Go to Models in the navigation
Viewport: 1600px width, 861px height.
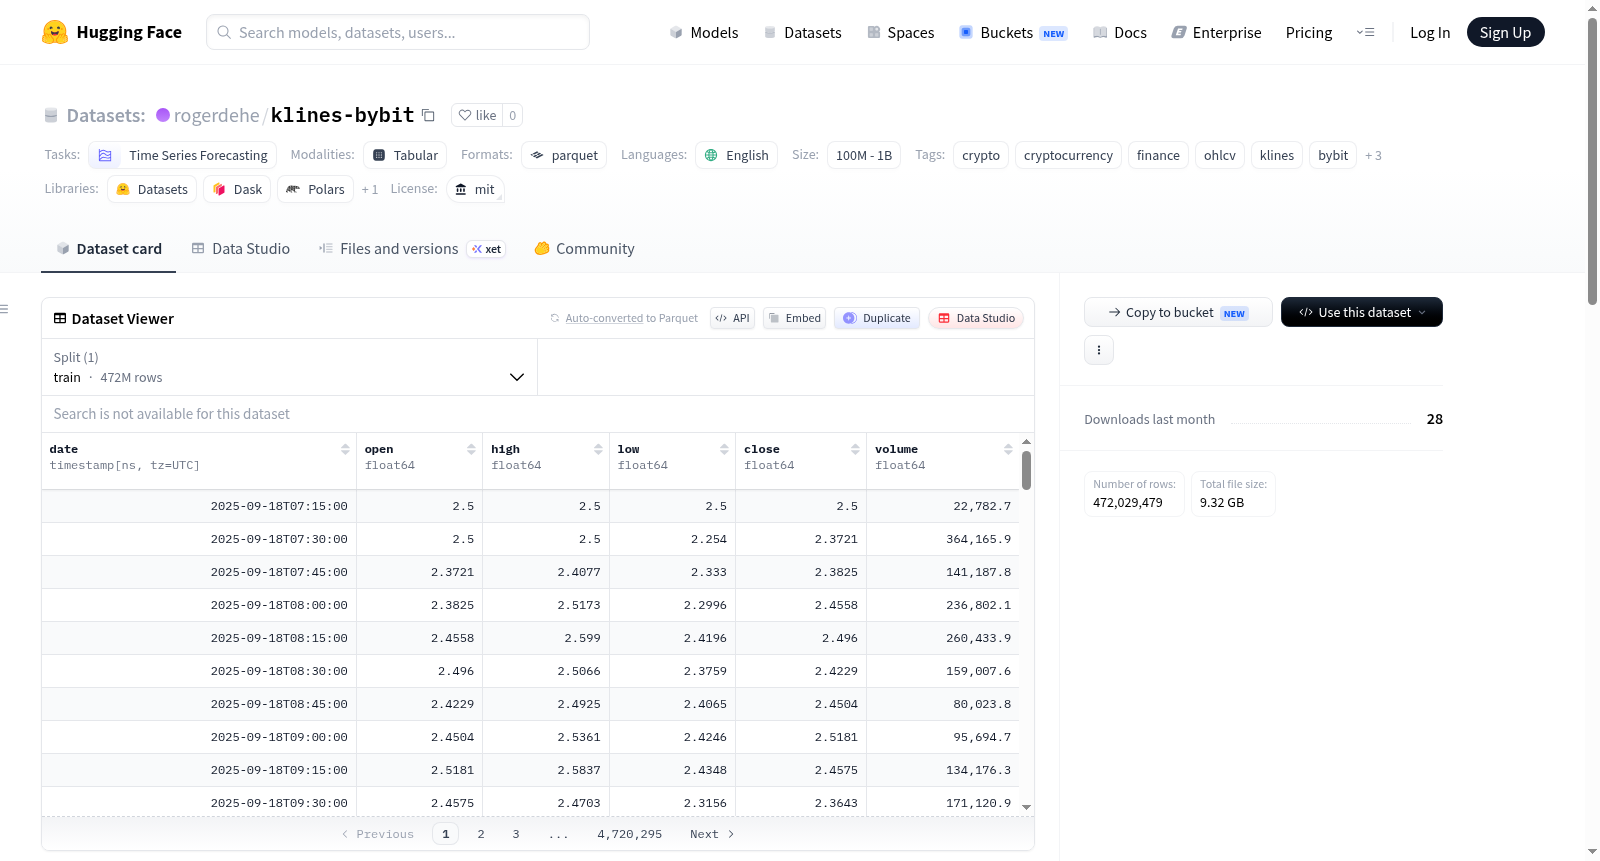pyautogui.click(x=704, y=33)
